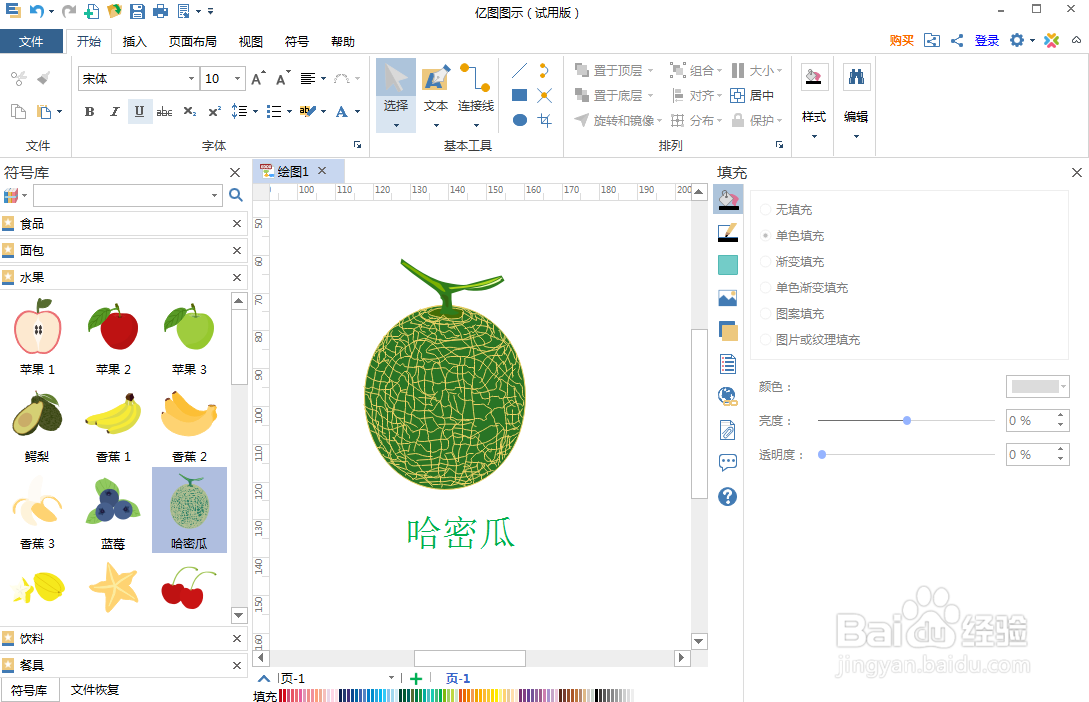The width and height of the screenshot is (1089, 702).
Task: Click the Undo icon in title bar
Action: pyautogui.click(x=37, y=11)
